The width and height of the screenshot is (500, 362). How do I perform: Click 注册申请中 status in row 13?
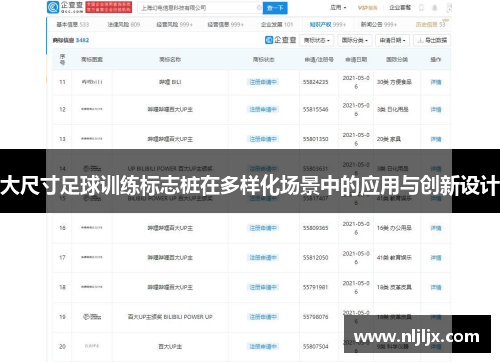click(263, 139)
